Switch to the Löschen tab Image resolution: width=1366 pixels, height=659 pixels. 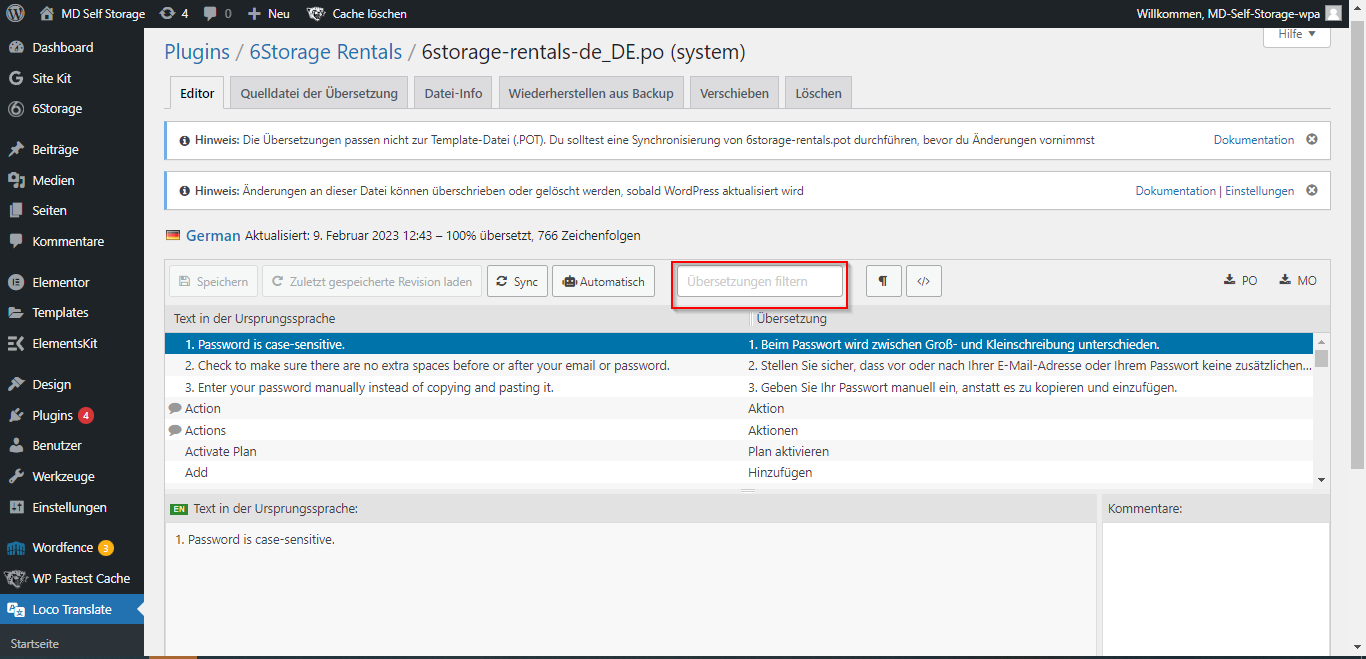click(x=818, y=93)
